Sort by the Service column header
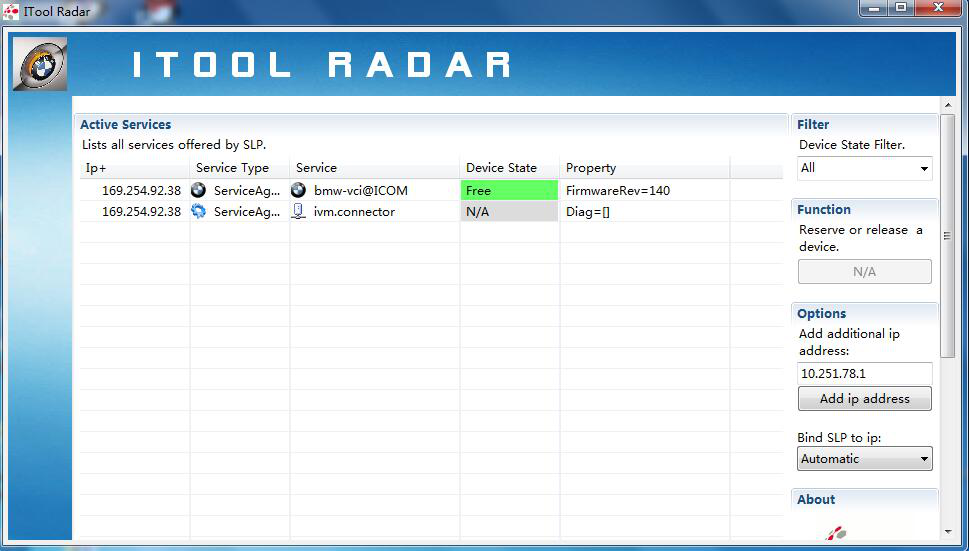This screenshot has height=551, width=969. click(x=375, y=168)
